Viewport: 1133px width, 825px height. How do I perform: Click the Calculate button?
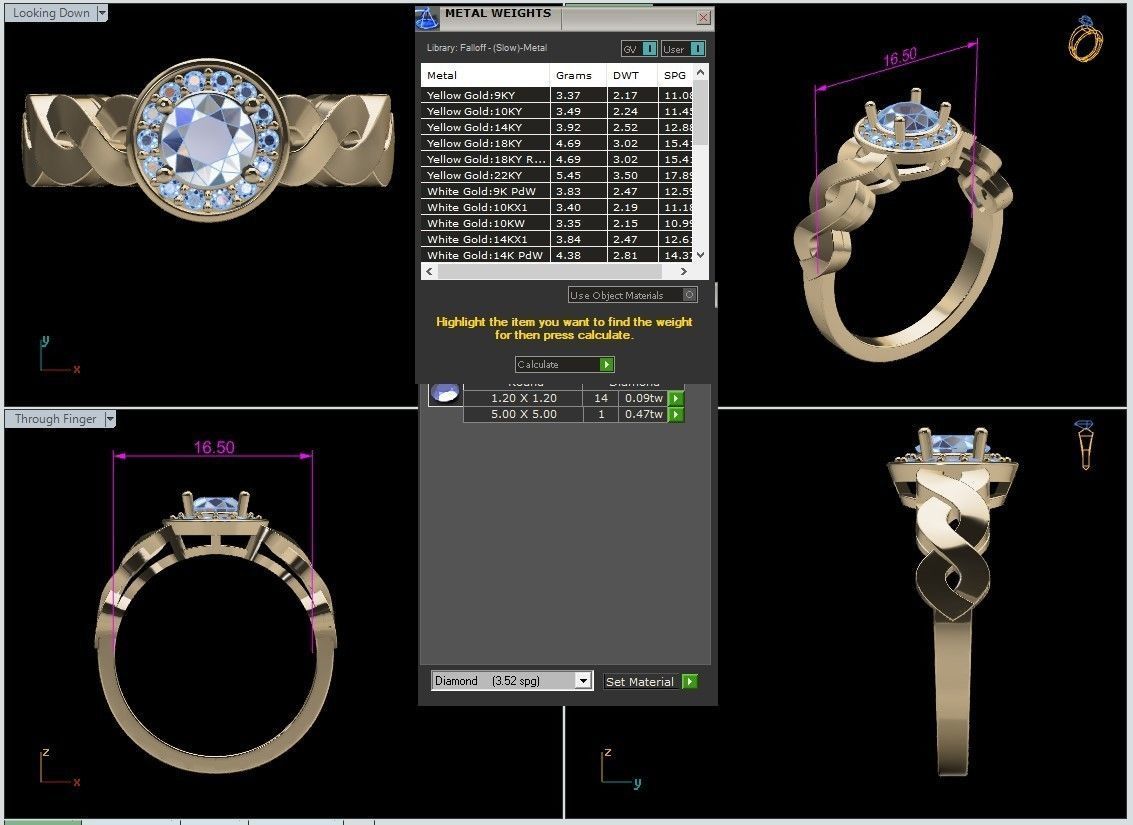tap(564, 364)
